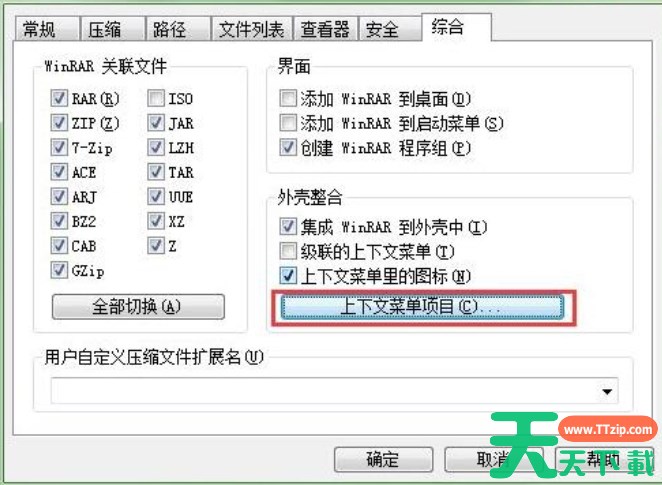Confirm settings with 确定
This screenshot has height=485, width=662.
(383, 459)
